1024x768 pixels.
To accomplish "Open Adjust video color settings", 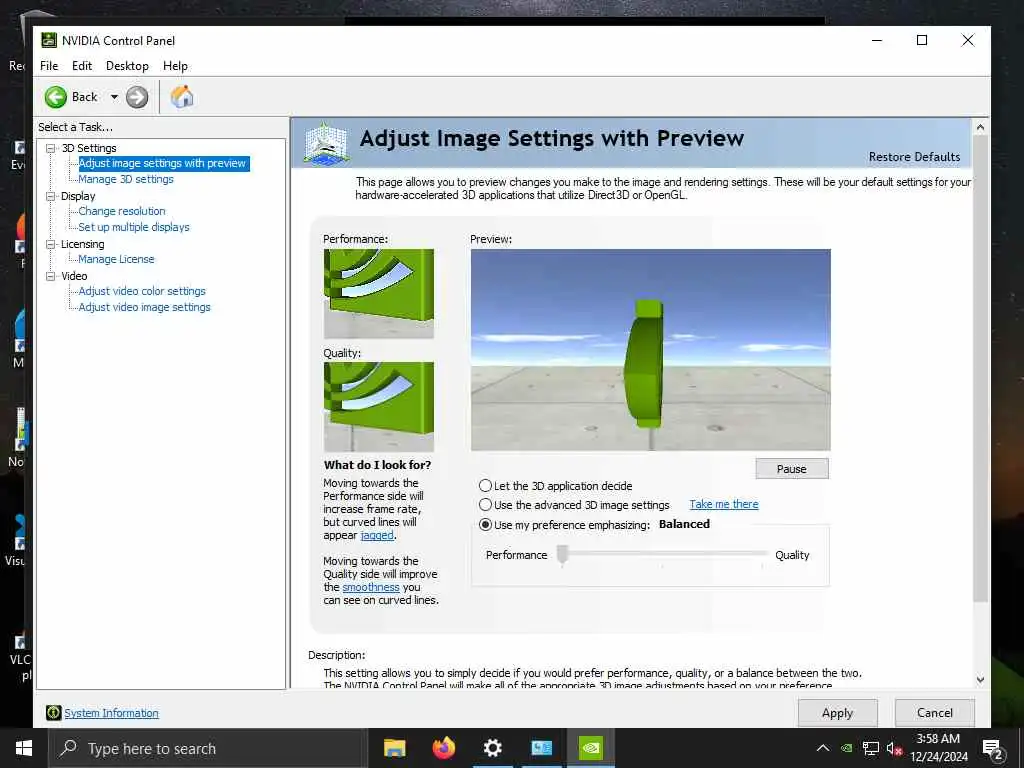I will click(x=142, y=291).
